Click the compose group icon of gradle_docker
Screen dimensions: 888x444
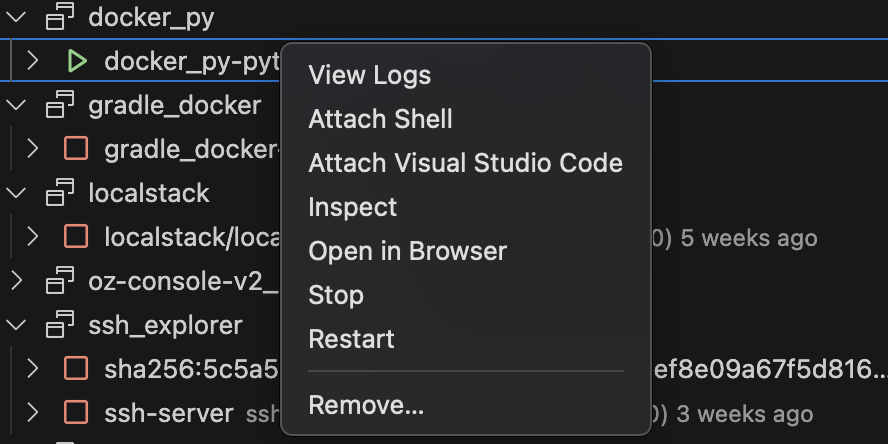pos(60,105)
